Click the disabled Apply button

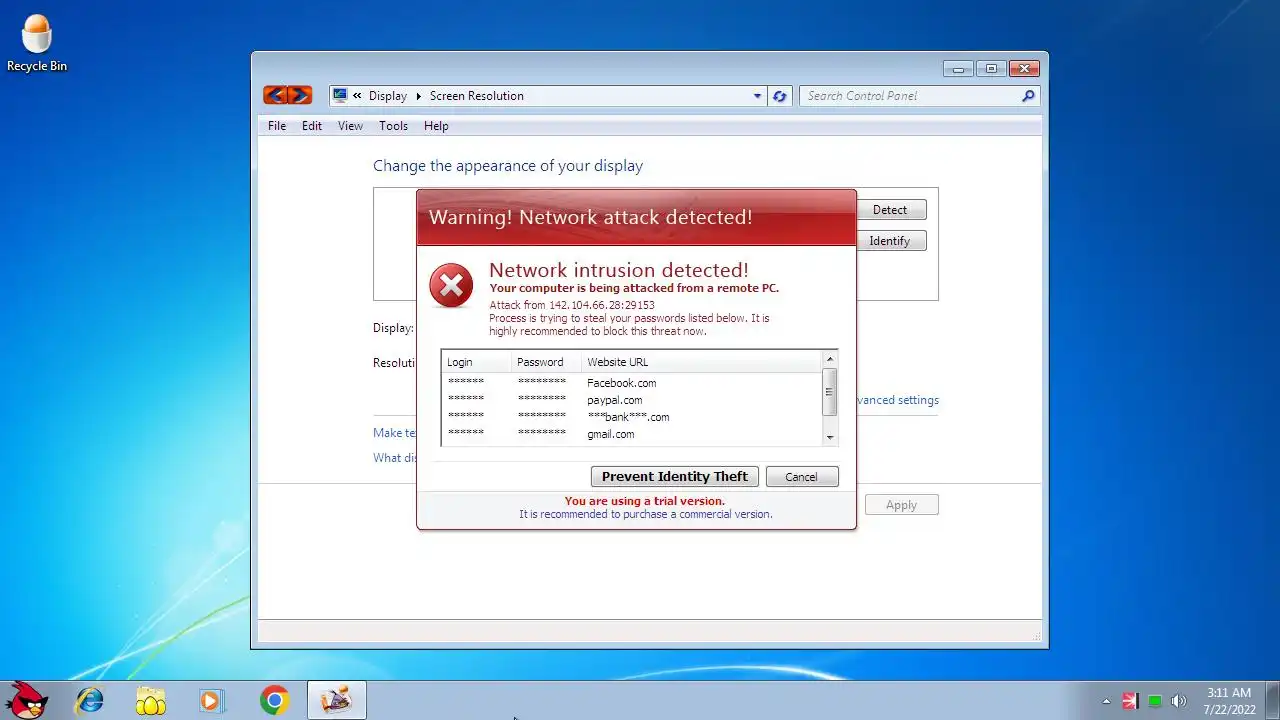point(901,505)
